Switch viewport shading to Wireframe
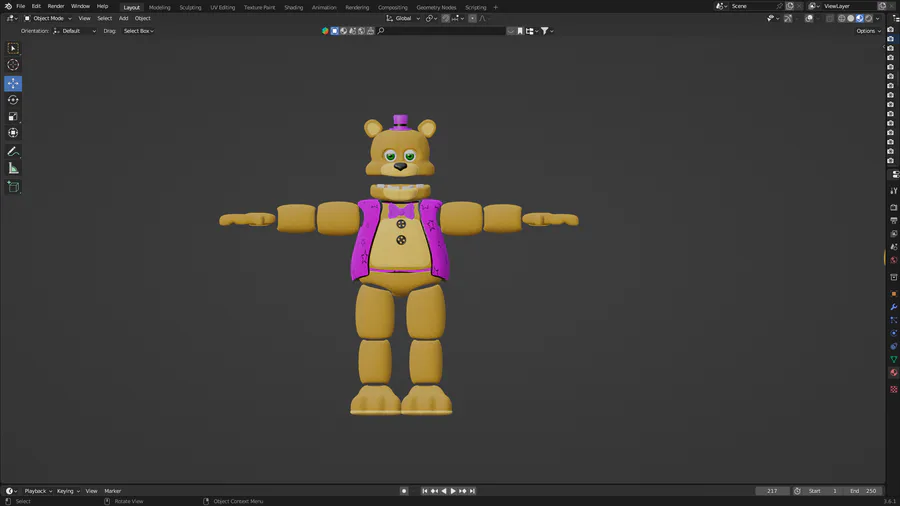900x506 pixels. [x=841, y=18]
